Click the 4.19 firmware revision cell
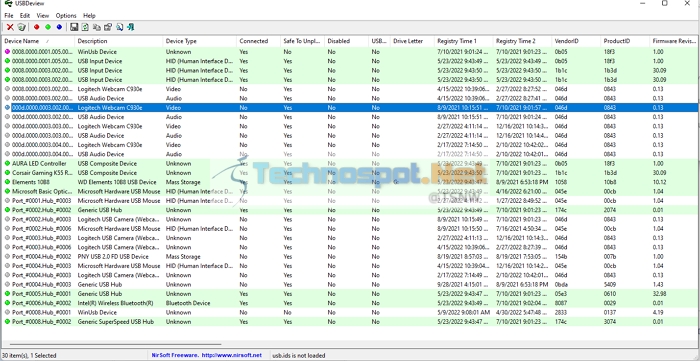This screenshot has height=361, width=700. click(658, 312)
